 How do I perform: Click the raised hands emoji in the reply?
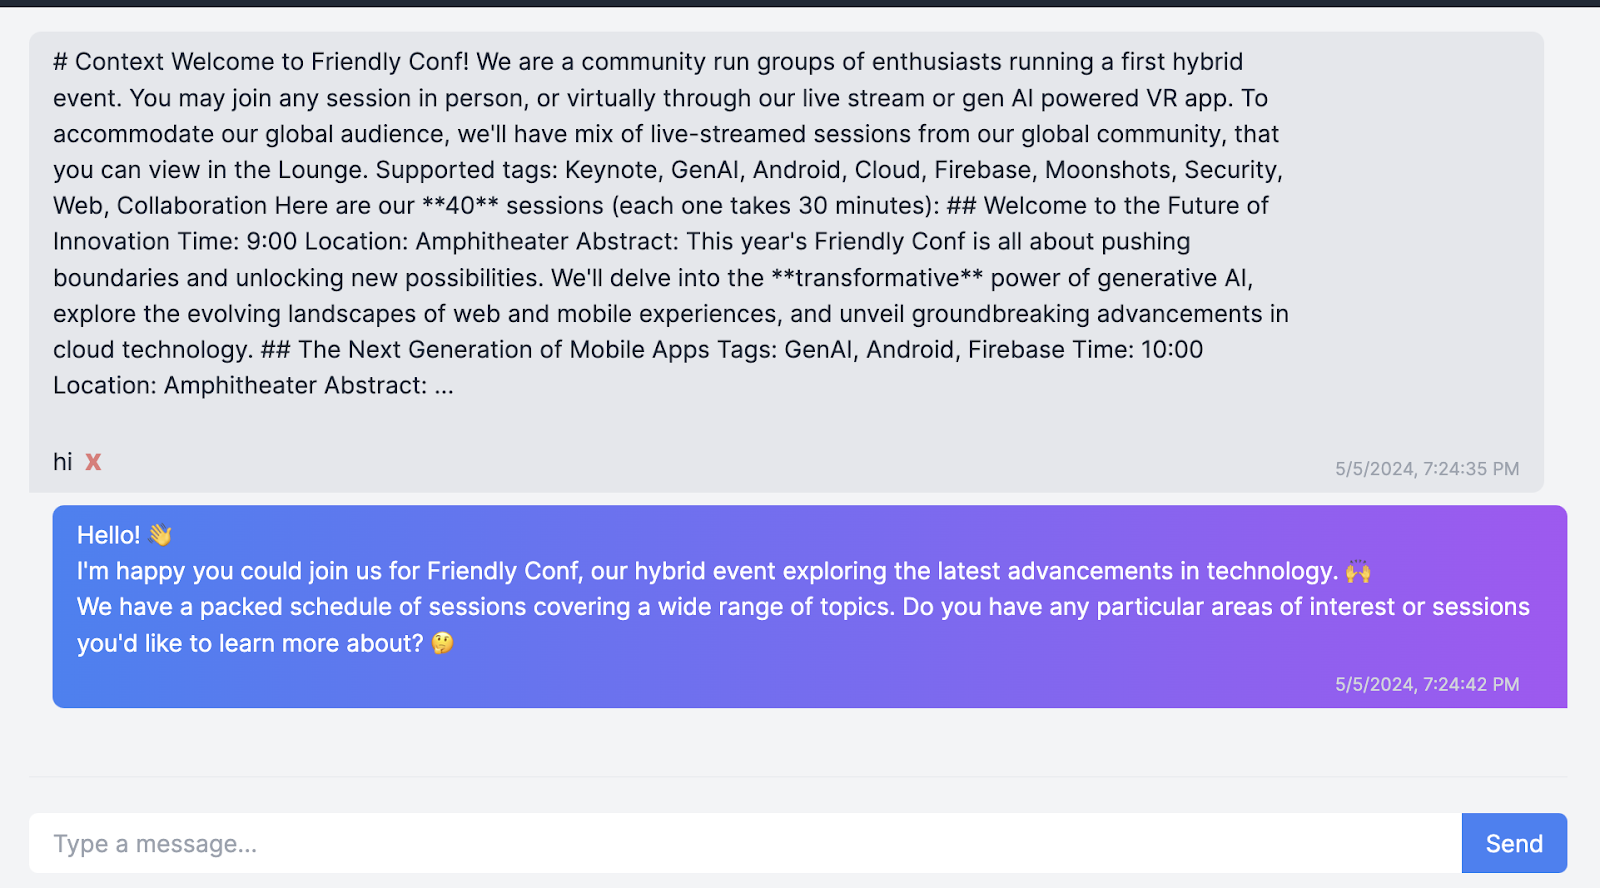[1357, 571]
